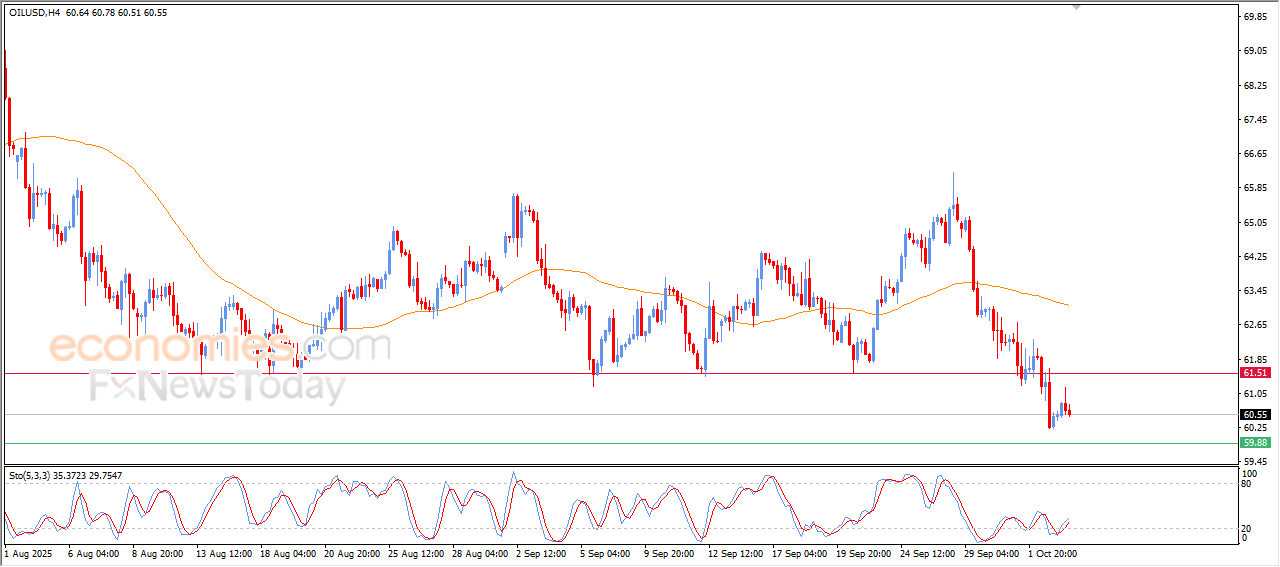Click the 59.45 price scale label
The width and height of the screenshot is (1280, 567).
pyautogui.click(x=1254, y=461)
